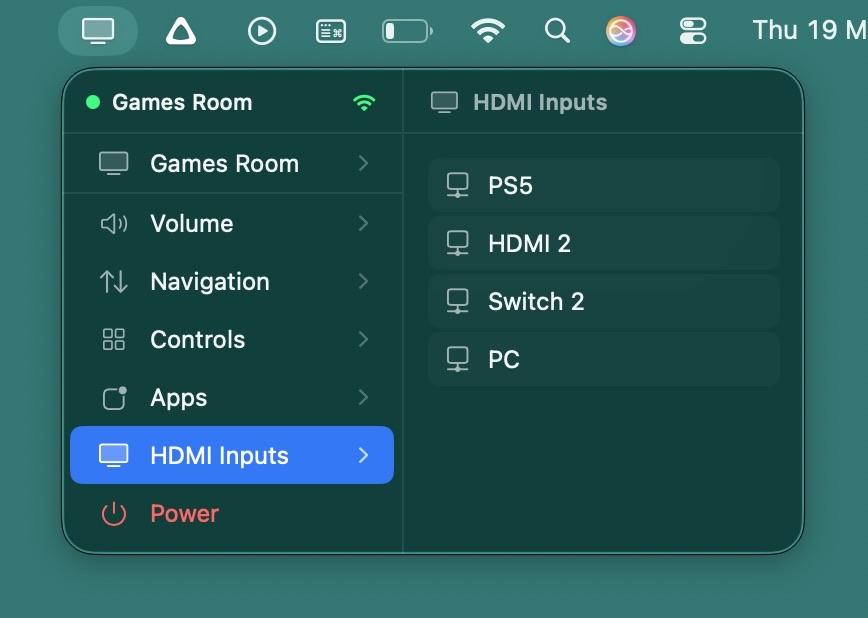Select the HDMI 2 input
Screen dimensions: 868x618
(603, 244)
